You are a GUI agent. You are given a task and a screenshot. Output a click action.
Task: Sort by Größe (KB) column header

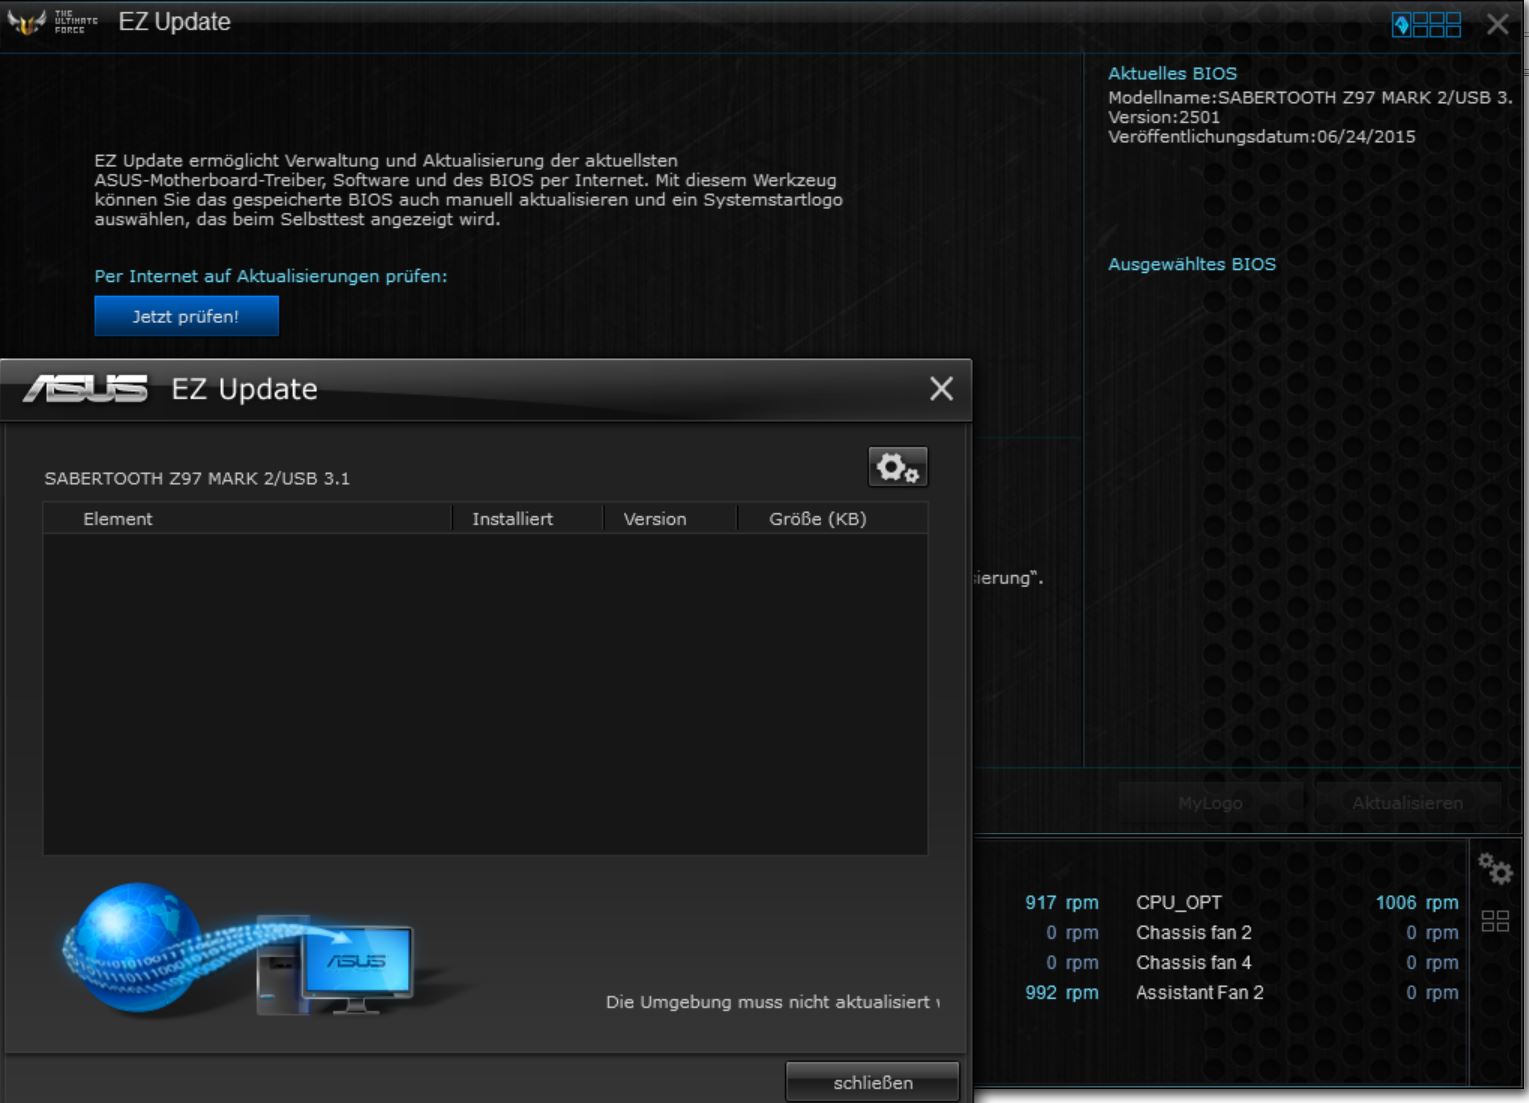click(x=832, y=518)
